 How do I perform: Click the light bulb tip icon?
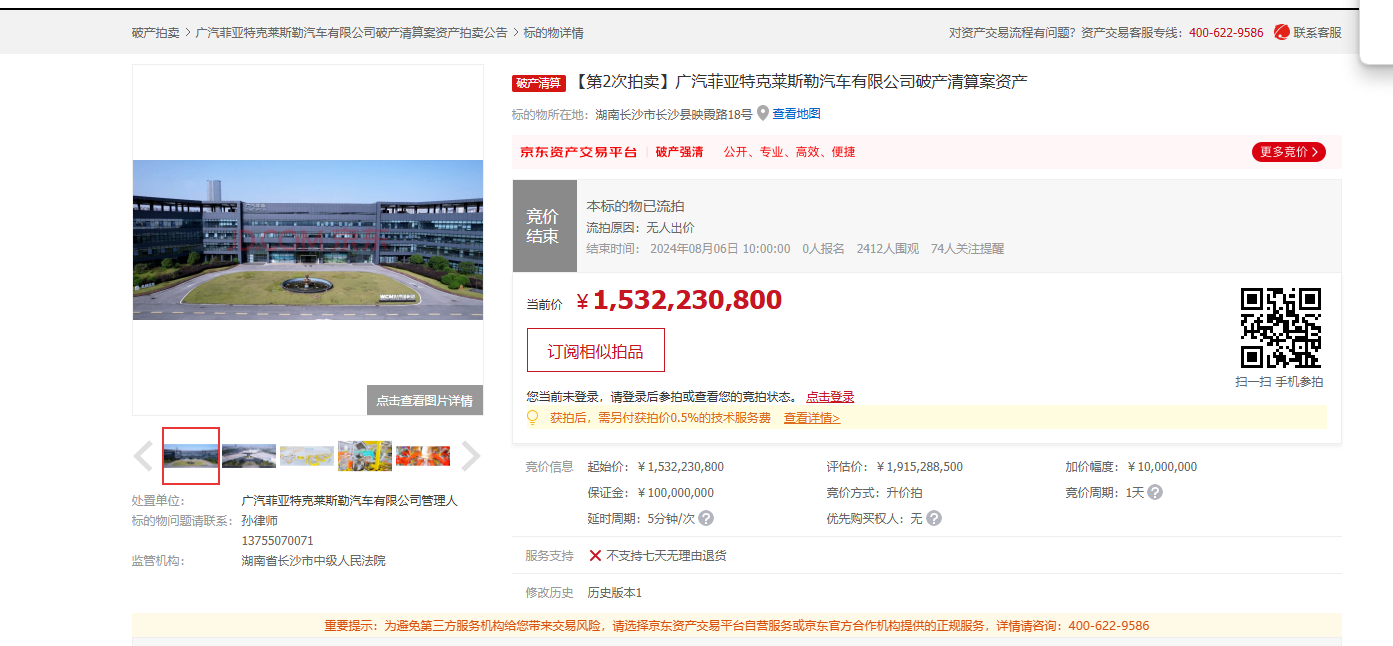click(x=533, y=418)
